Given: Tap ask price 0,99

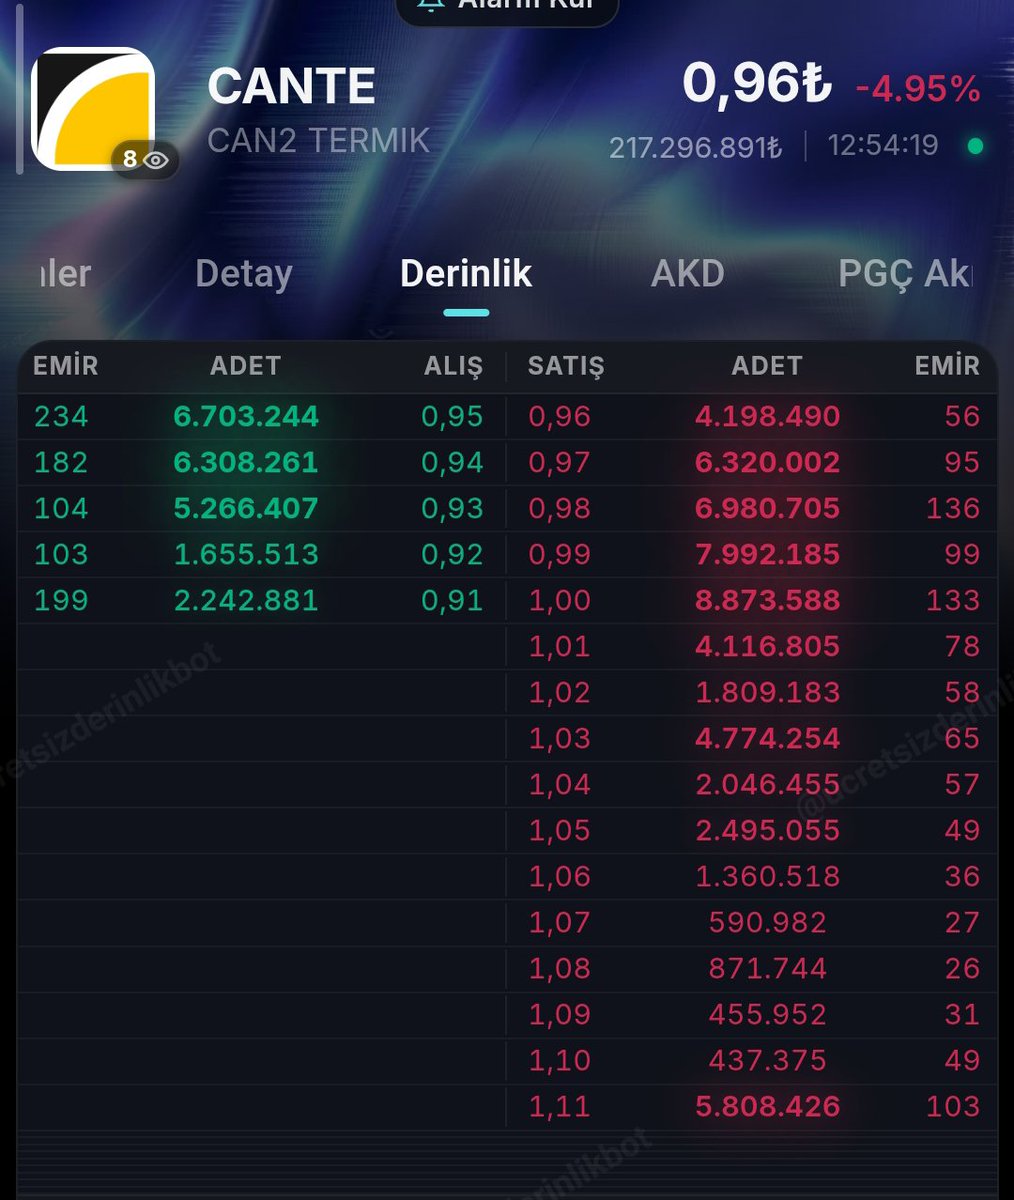Looking at the screenshot, I should click(560, 554).
